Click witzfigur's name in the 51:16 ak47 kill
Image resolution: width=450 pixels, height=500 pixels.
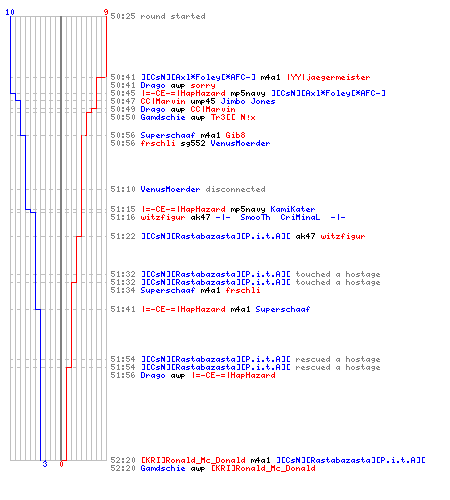pos(163,217)
